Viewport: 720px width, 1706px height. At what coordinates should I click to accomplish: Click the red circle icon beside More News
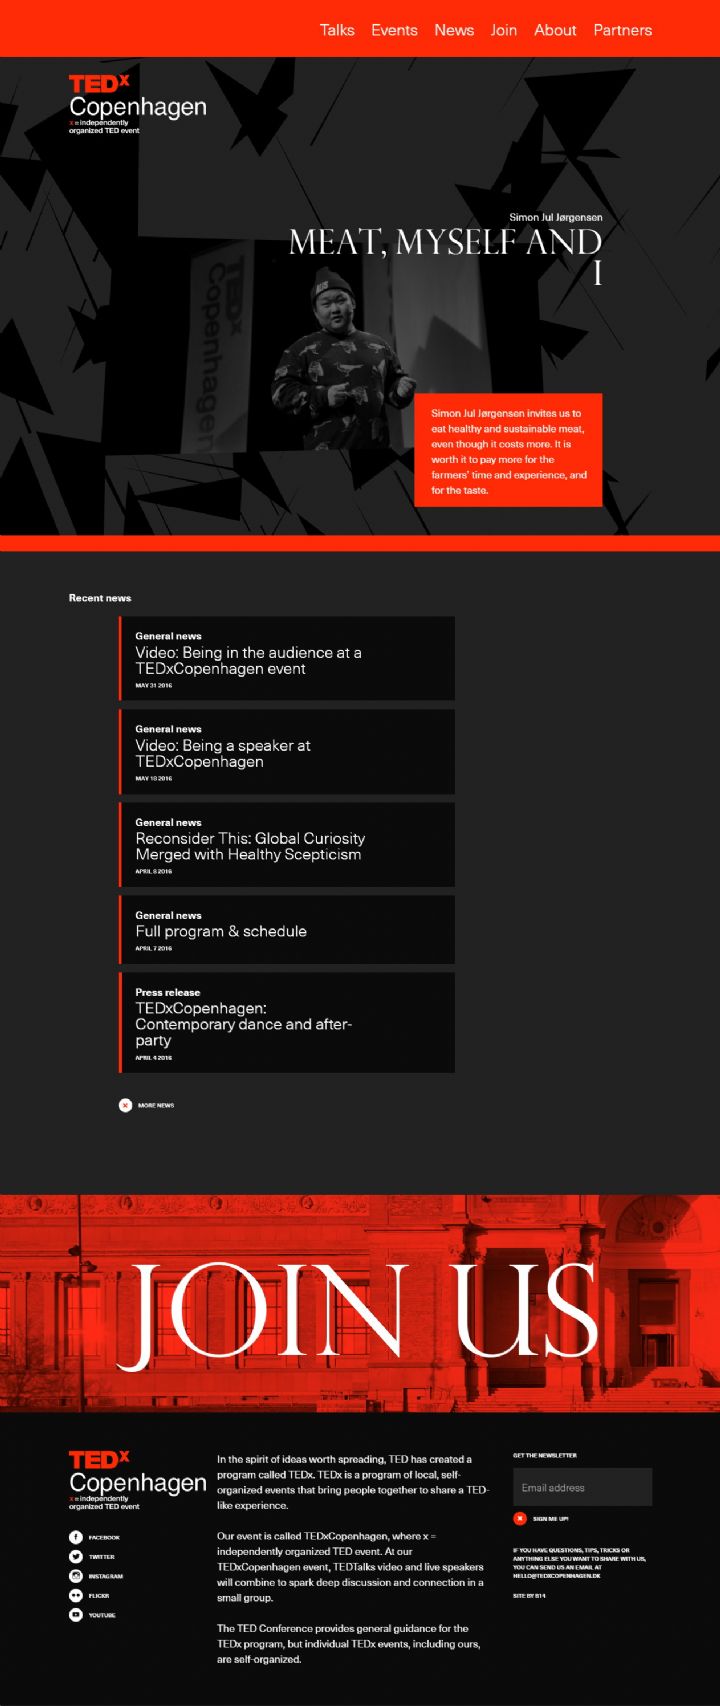click(125, 1105)
